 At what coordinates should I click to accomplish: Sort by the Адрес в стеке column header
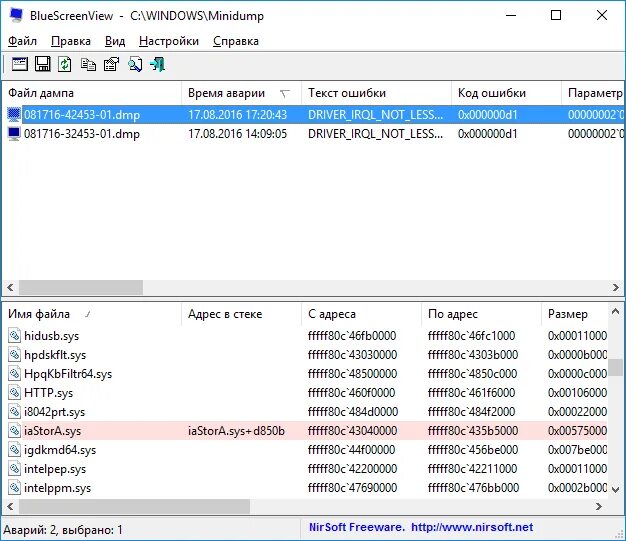tap(241, 314)
